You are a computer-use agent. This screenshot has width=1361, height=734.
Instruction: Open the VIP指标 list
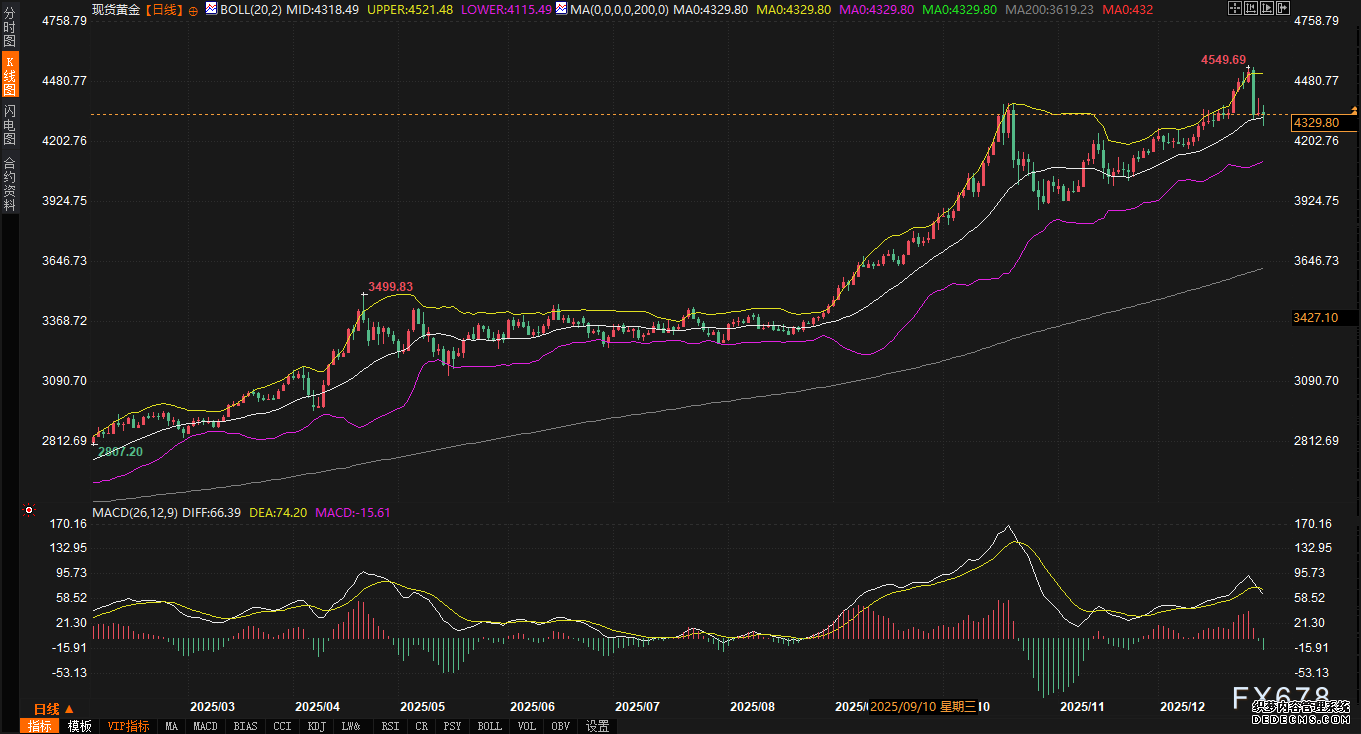pyautogui.click(x=128, y=726)
